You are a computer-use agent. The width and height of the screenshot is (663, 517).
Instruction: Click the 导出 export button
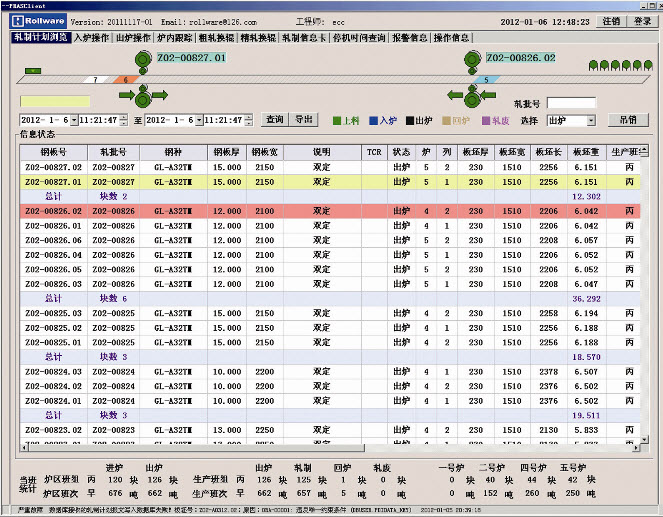pyautogui.click(x=303, y=120)
